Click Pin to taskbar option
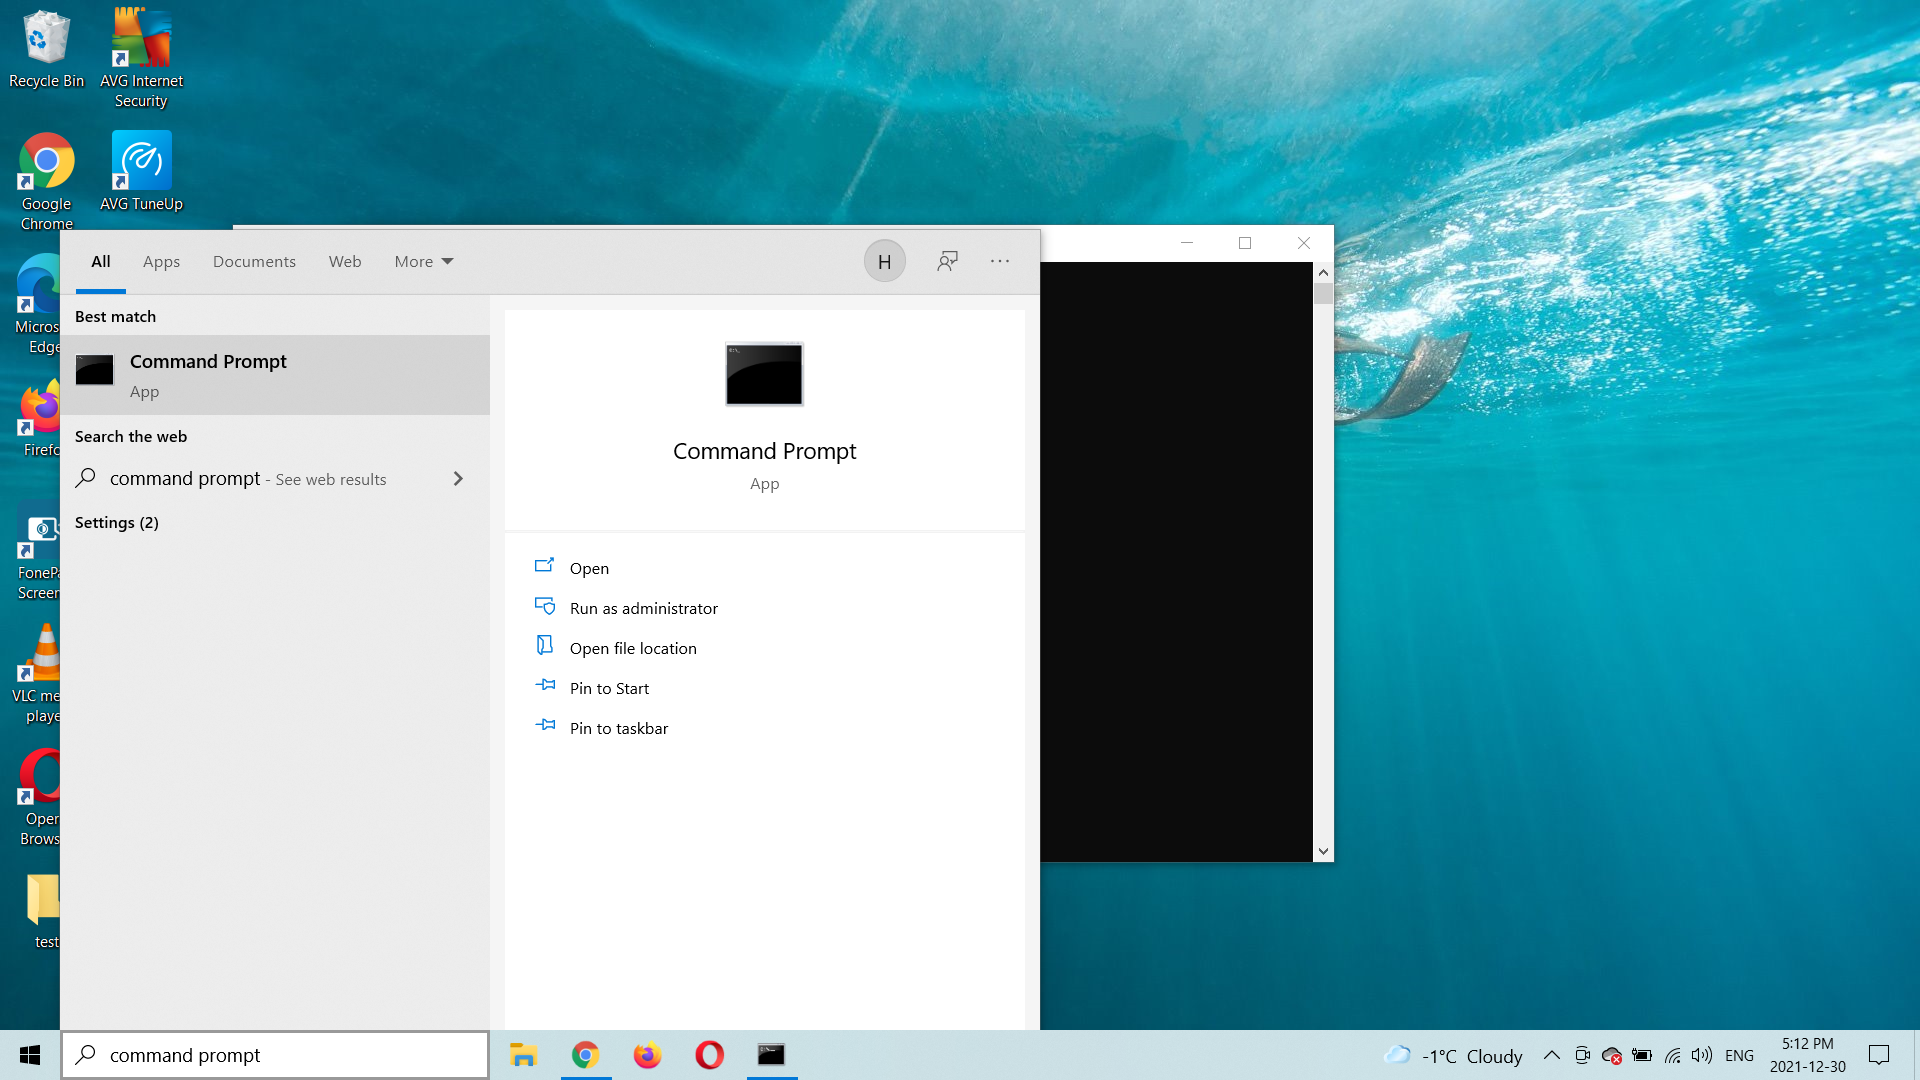 point(618,728)
